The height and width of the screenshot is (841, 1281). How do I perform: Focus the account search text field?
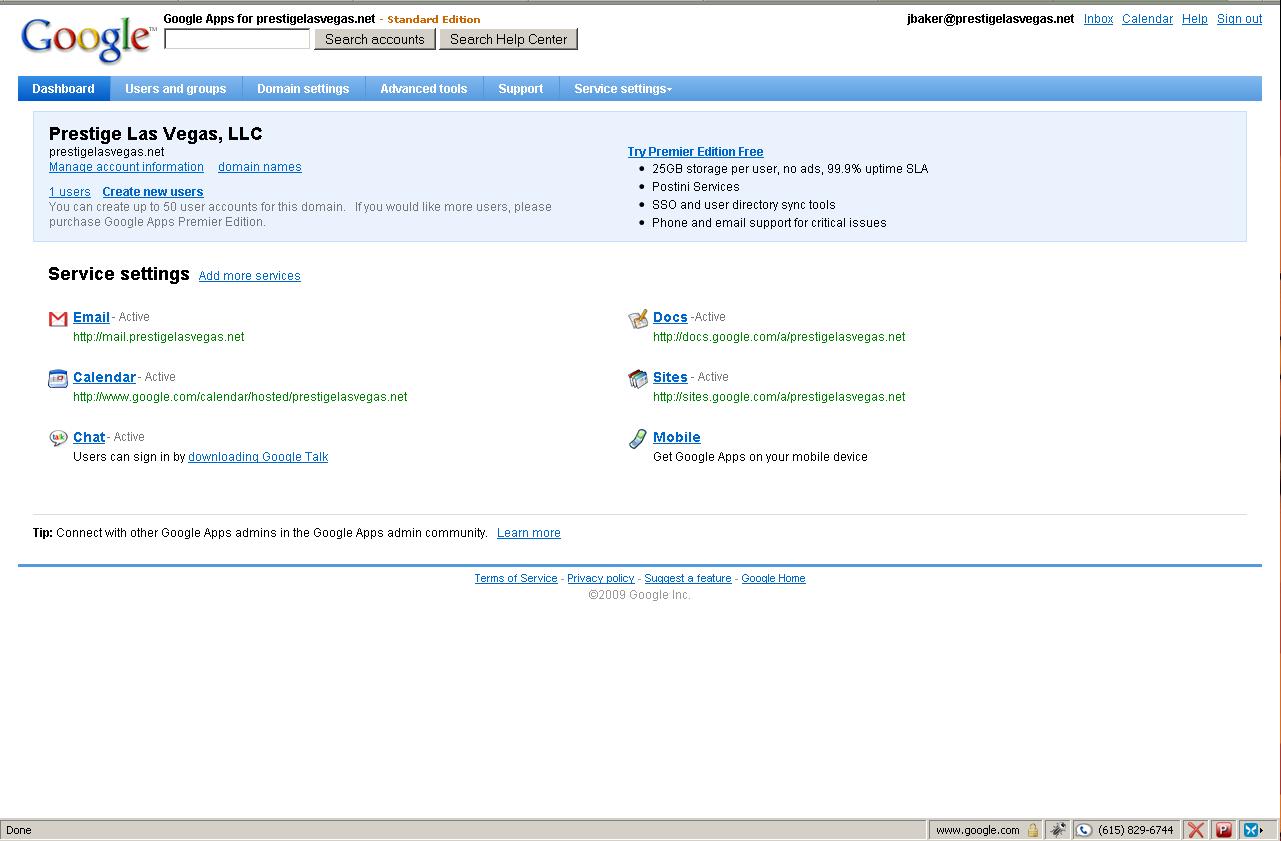tap(237, 40)
